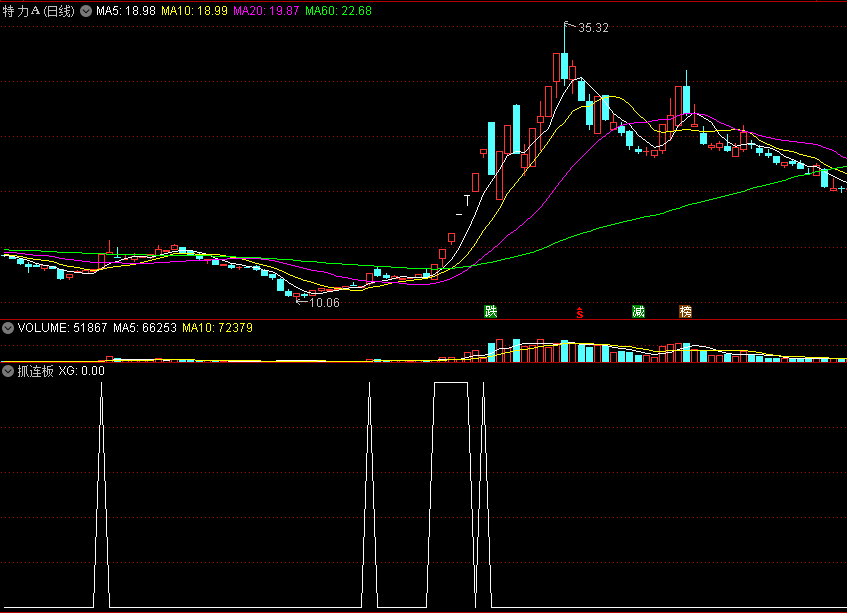Screen dimensions: 847x613
Task: Click the green MA60: 22.68 label
Action: tap(339, 11)
